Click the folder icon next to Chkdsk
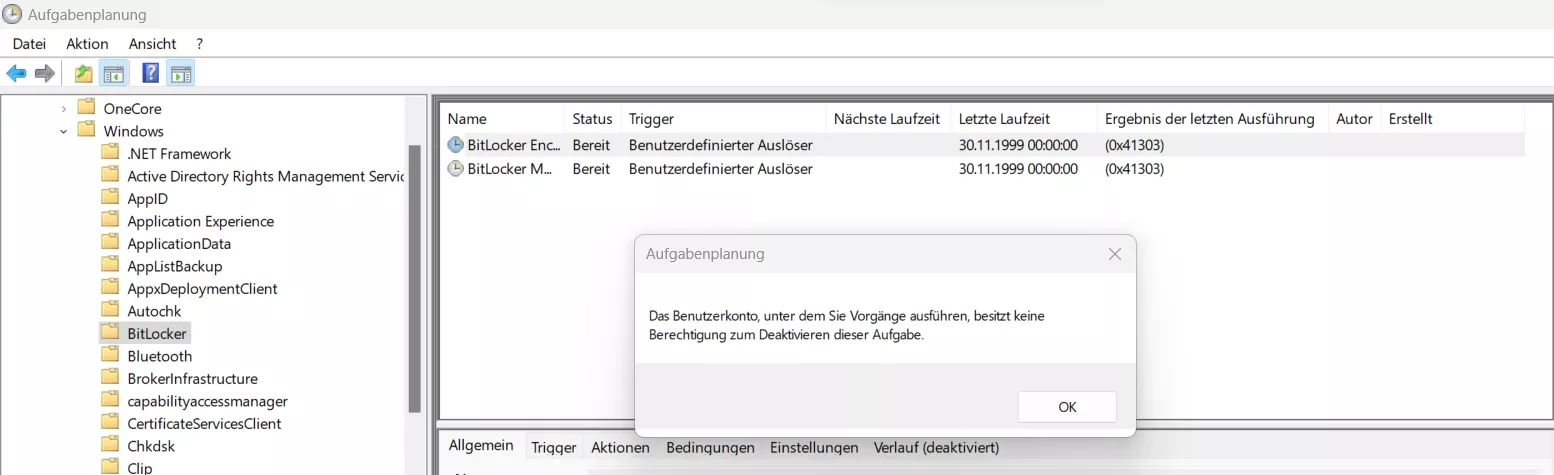The width and height of the screenshot is (1554, 475). 110,446
